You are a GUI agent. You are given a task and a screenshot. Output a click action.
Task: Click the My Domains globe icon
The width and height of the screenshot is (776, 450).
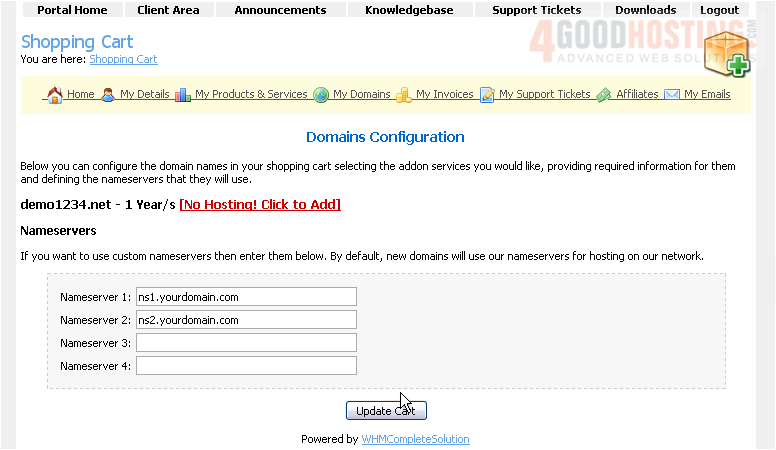tap(321, 95)
